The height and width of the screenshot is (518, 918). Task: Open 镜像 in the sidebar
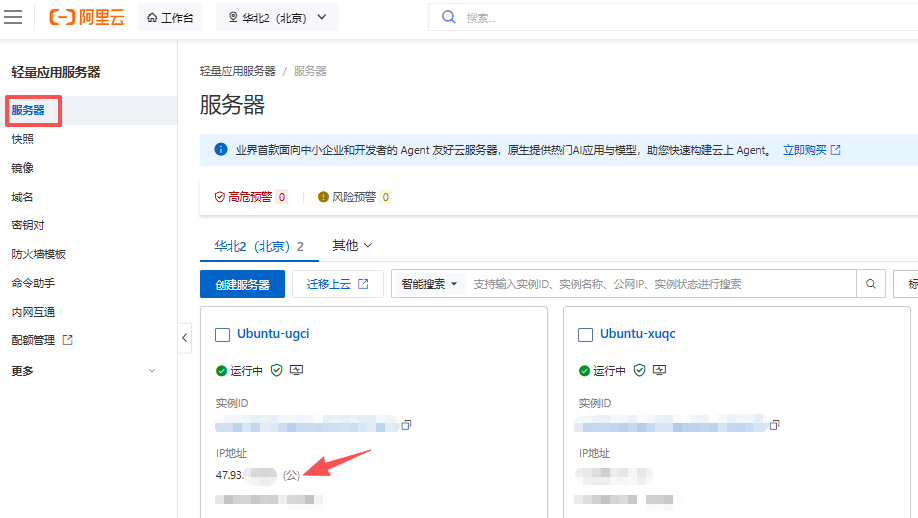tap(23, 168)
